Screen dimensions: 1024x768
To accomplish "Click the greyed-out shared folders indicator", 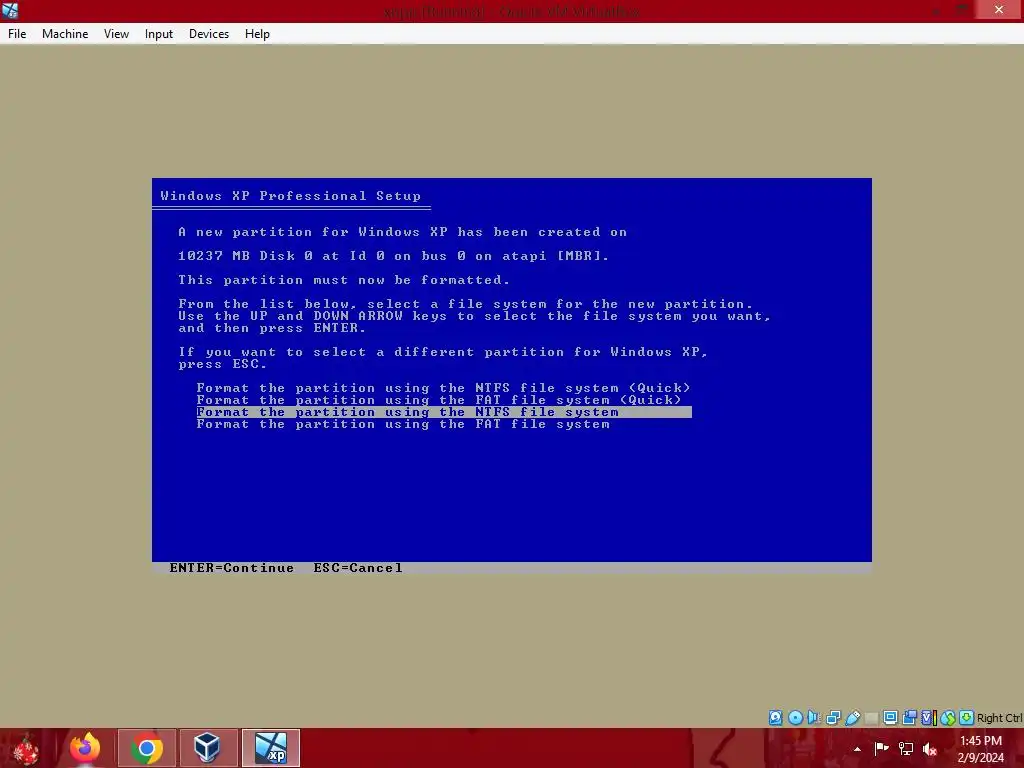I will coord(871,718).
